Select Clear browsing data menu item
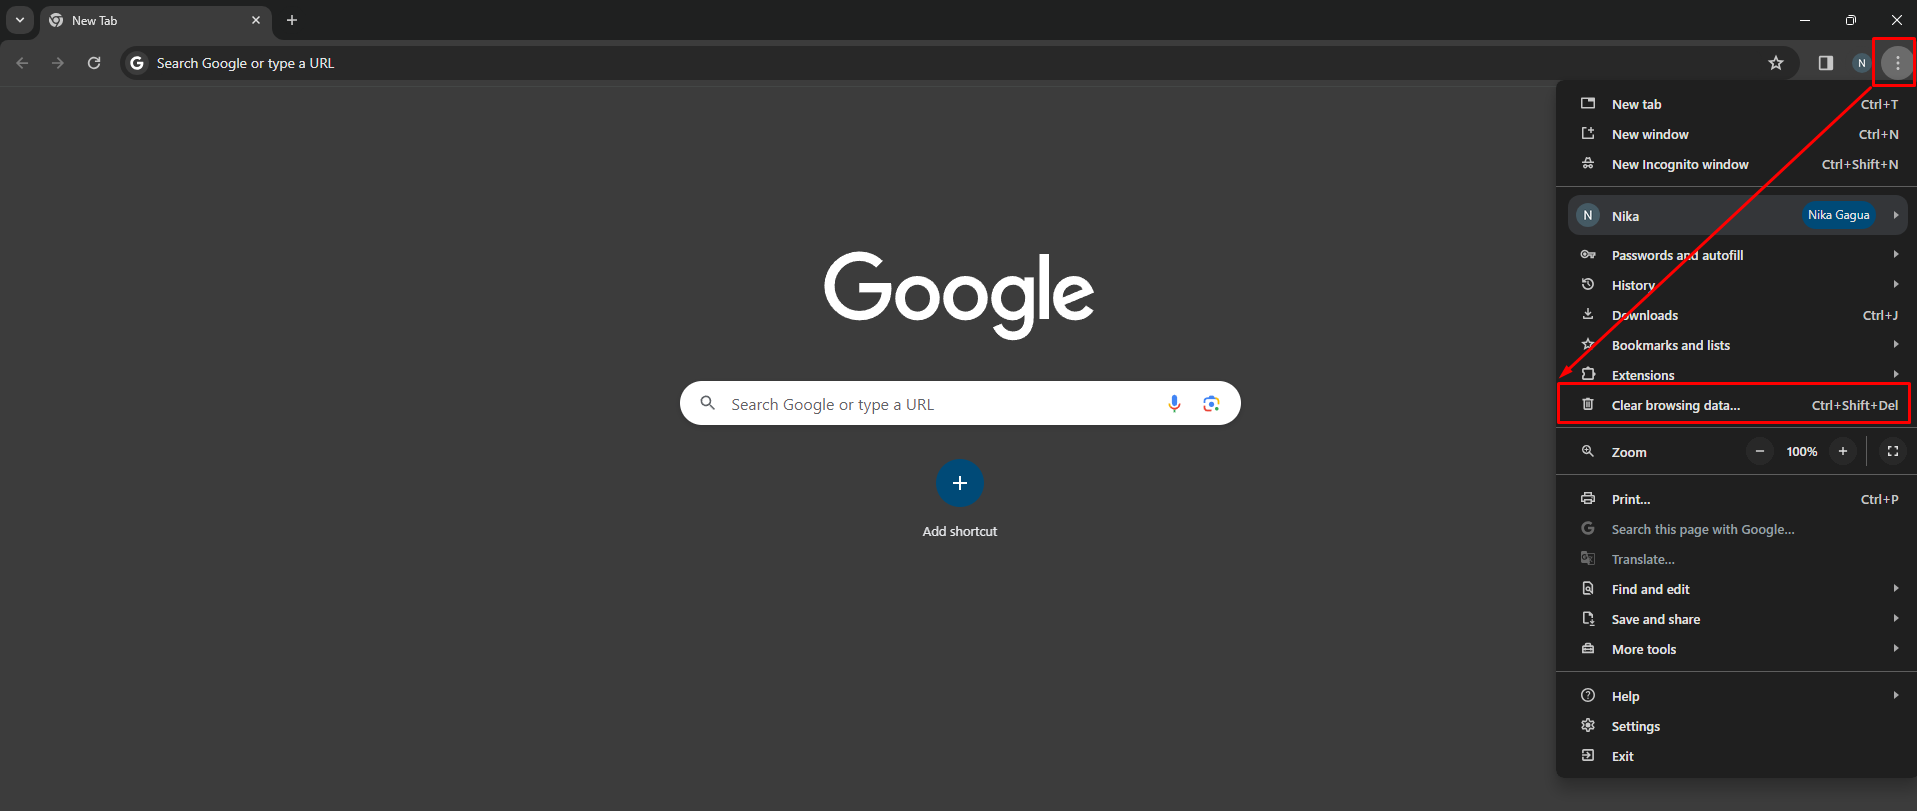The height and width of the screenshot is (811, 1917). (1738, 405)
